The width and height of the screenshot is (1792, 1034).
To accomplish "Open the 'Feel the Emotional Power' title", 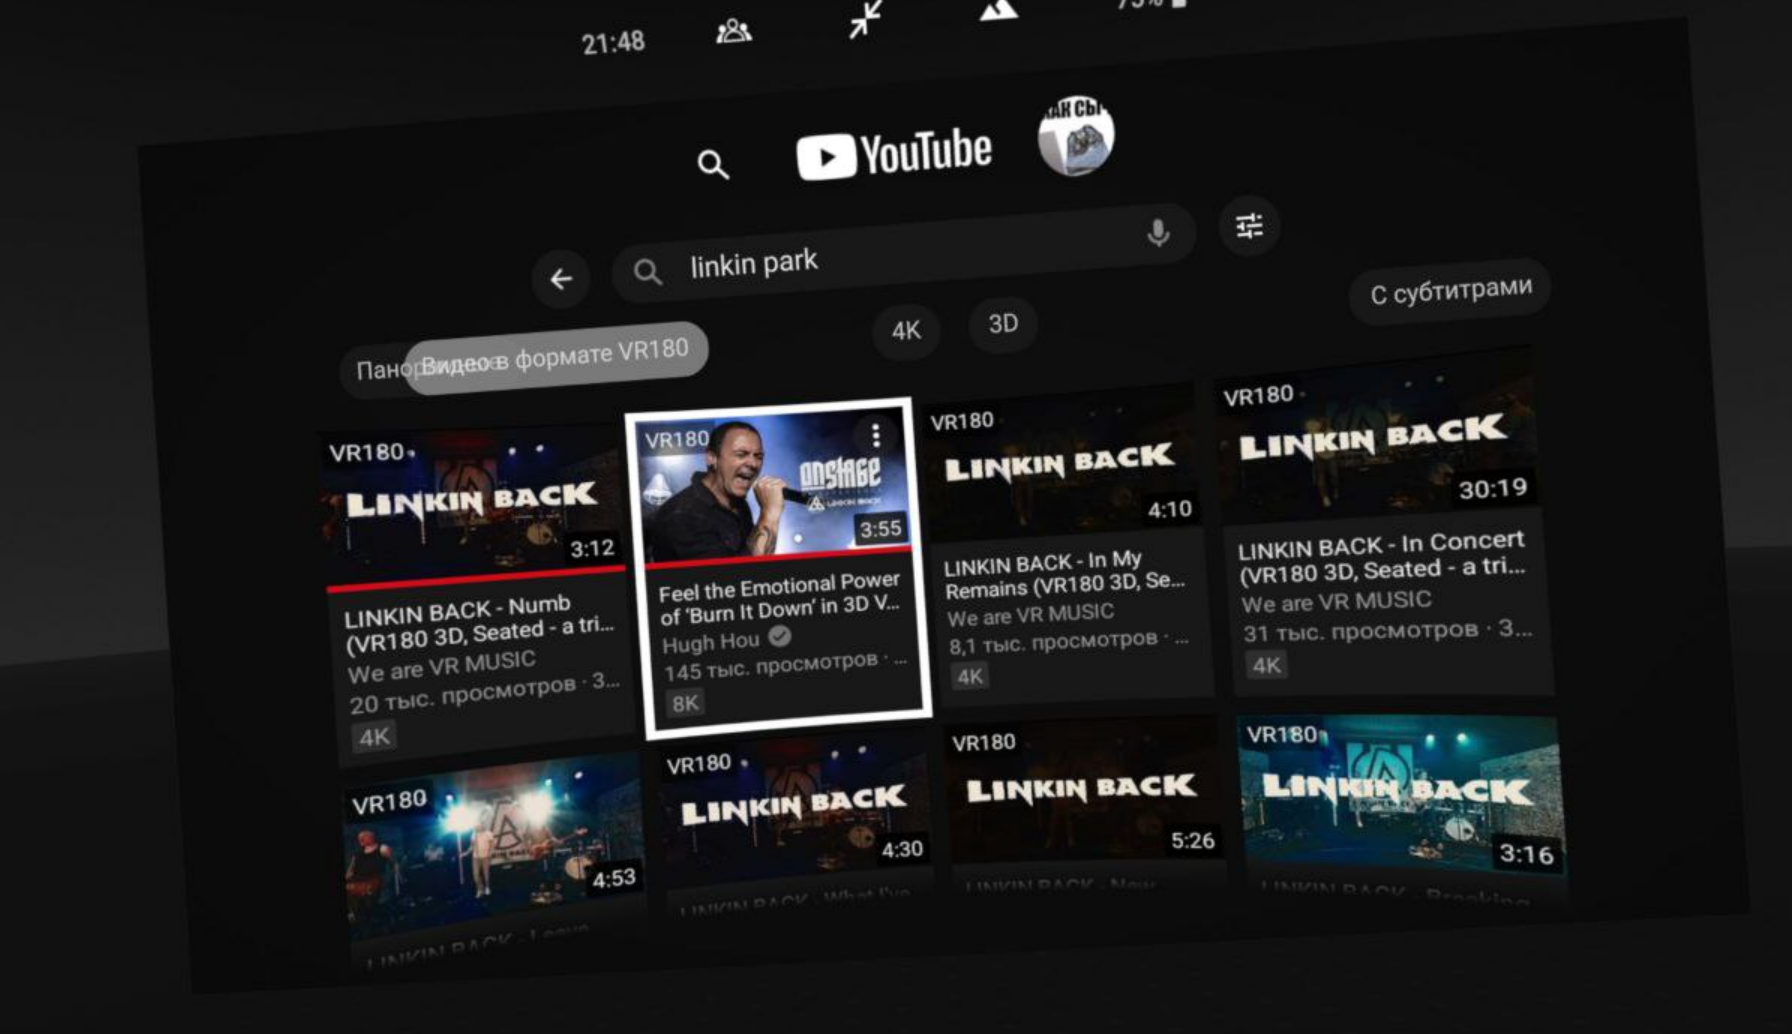I will point(779,597).
